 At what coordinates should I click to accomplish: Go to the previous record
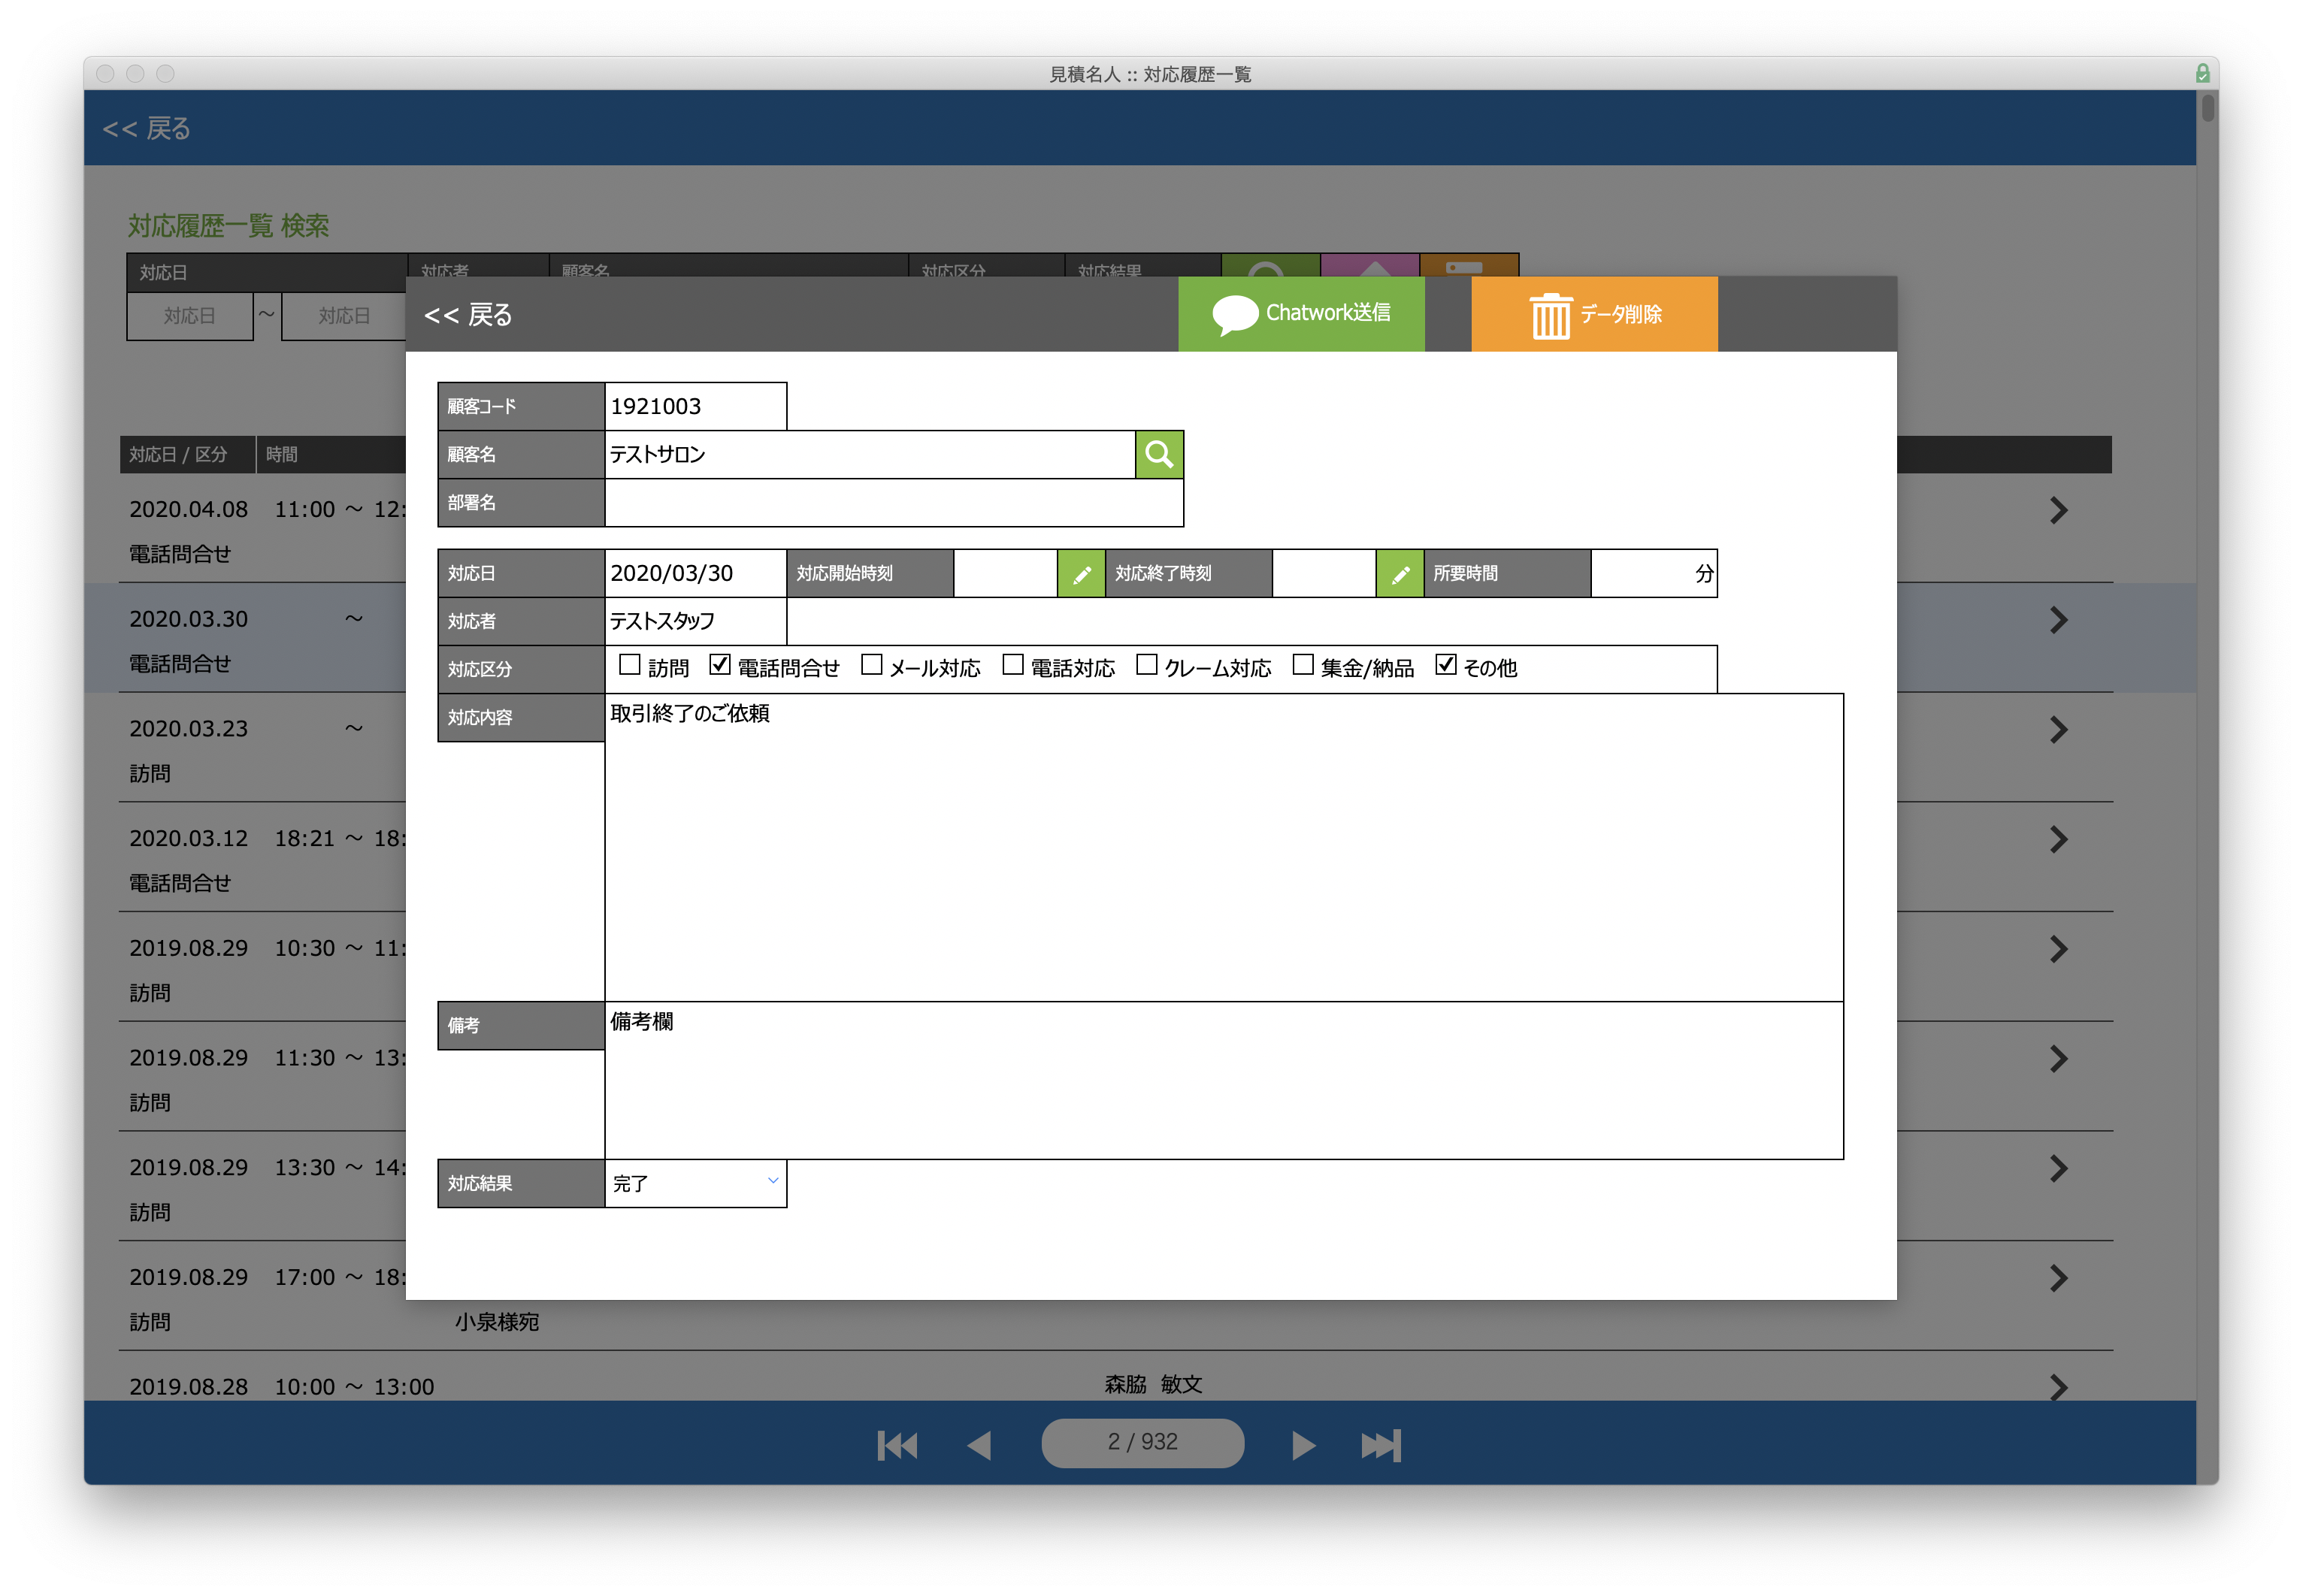tap(980, 1445)
